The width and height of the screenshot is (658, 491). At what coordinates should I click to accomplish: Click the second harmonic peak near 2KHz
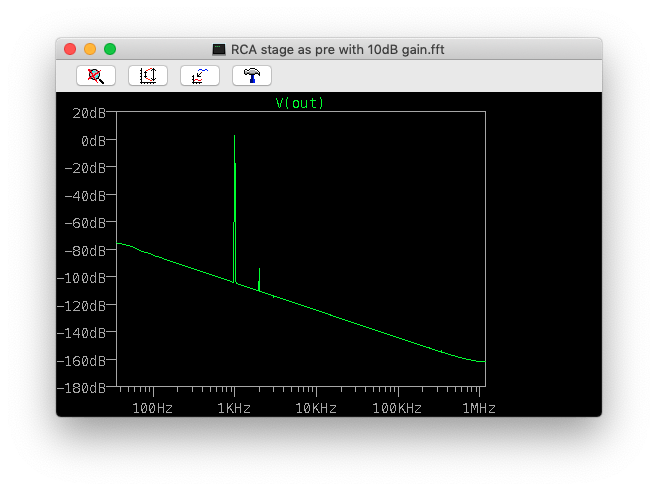coord(259,279)
